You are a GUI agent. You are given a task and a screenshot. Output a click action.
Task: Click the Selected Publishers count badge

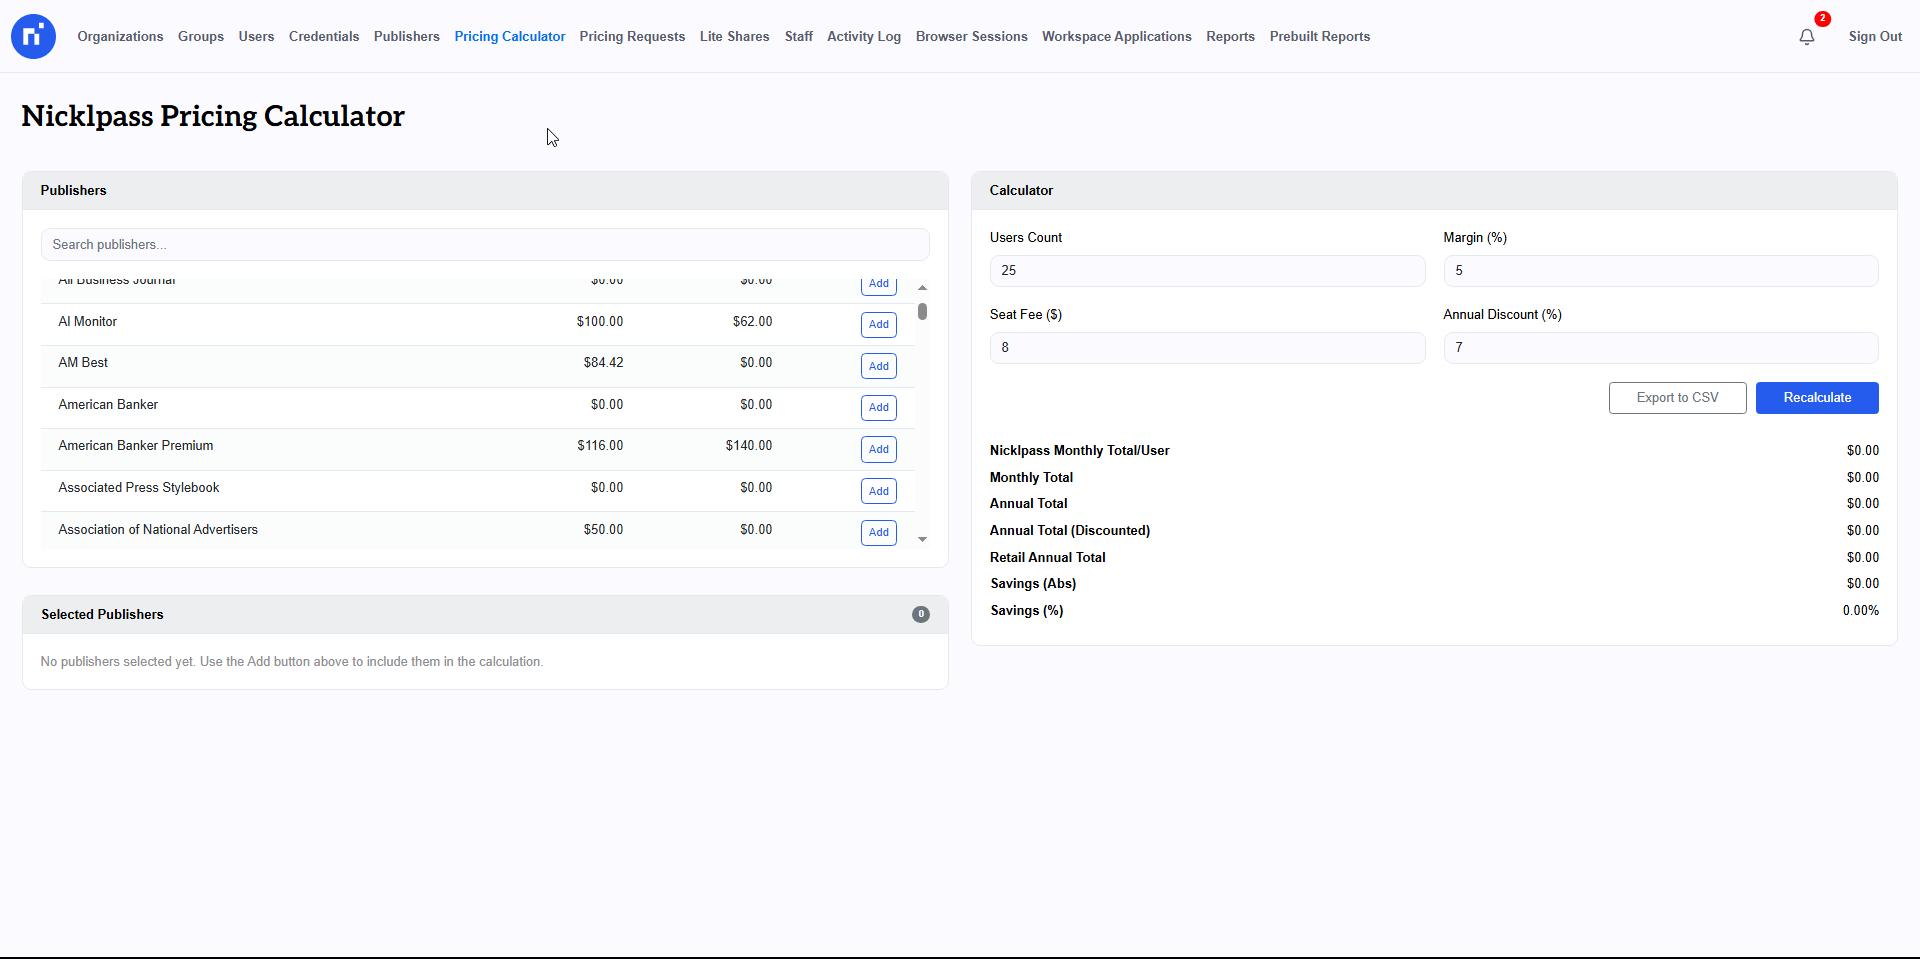click(x=920, y=615)
